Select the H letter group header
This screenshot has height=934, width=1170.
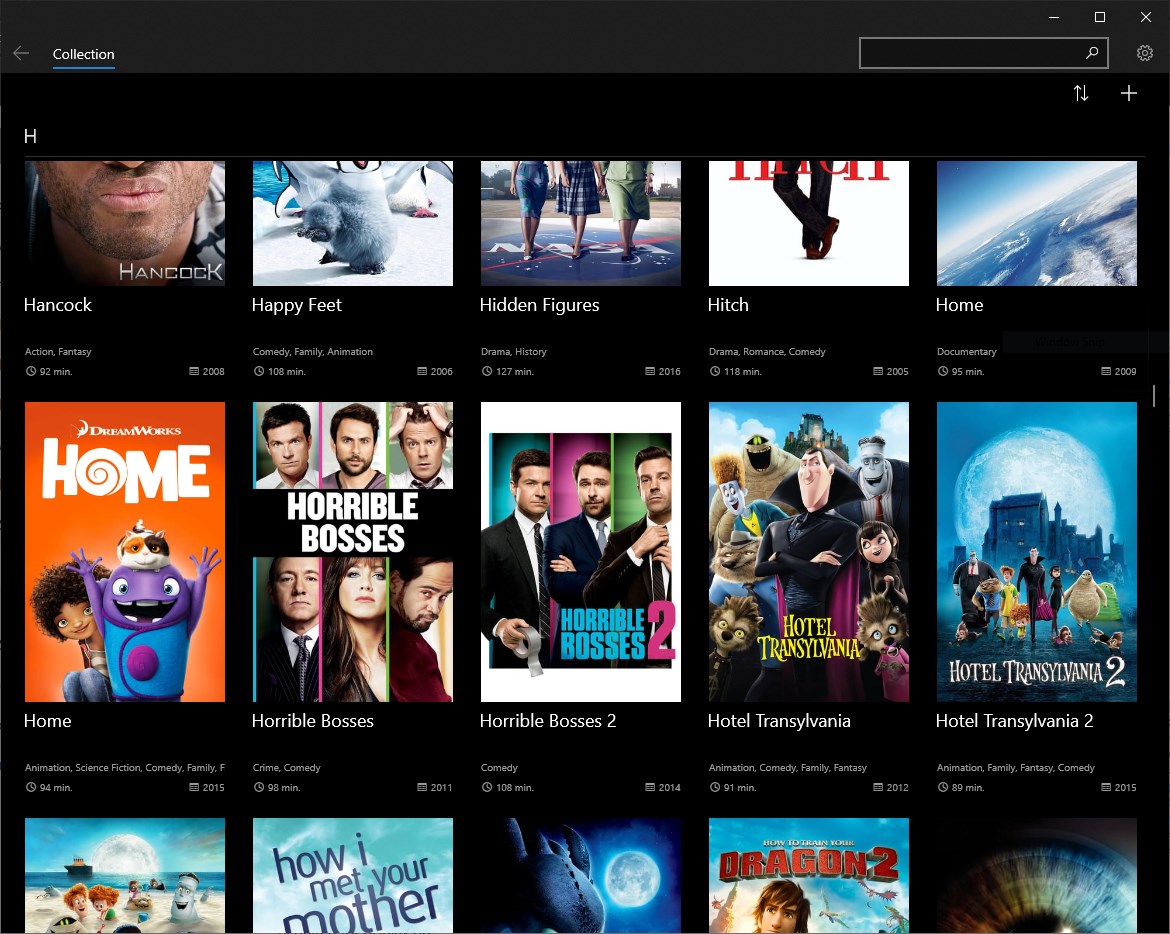[31, 137]
